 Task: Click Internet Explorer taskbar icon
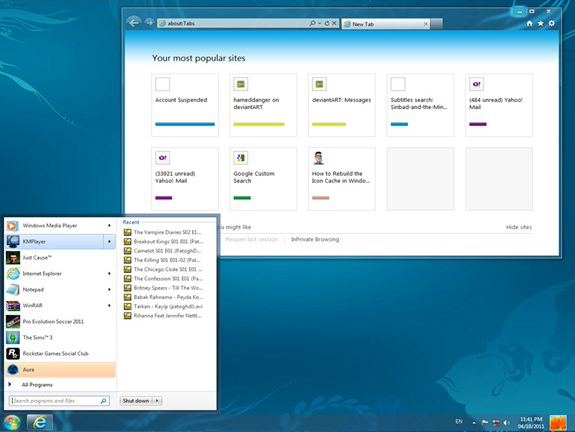coord(40,422)
